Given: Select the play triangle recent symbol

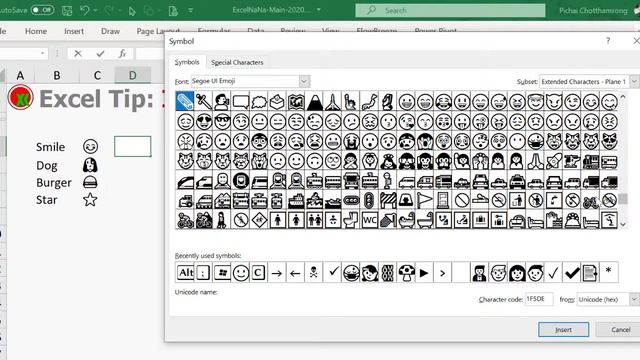Looking at the screenshot, I should click(424, 273).
